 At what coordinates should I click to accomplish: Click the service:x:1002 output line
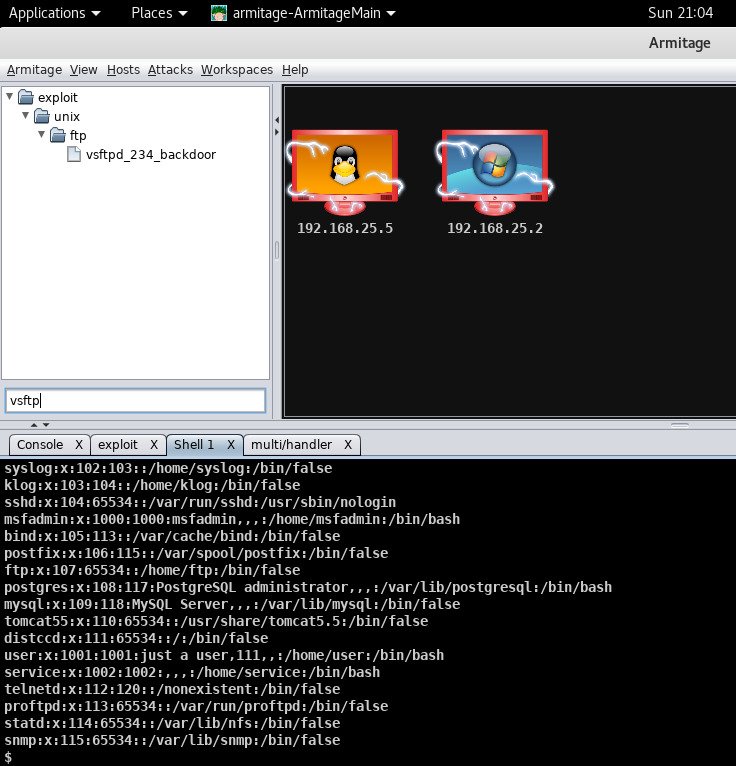(x=192, y=672)
